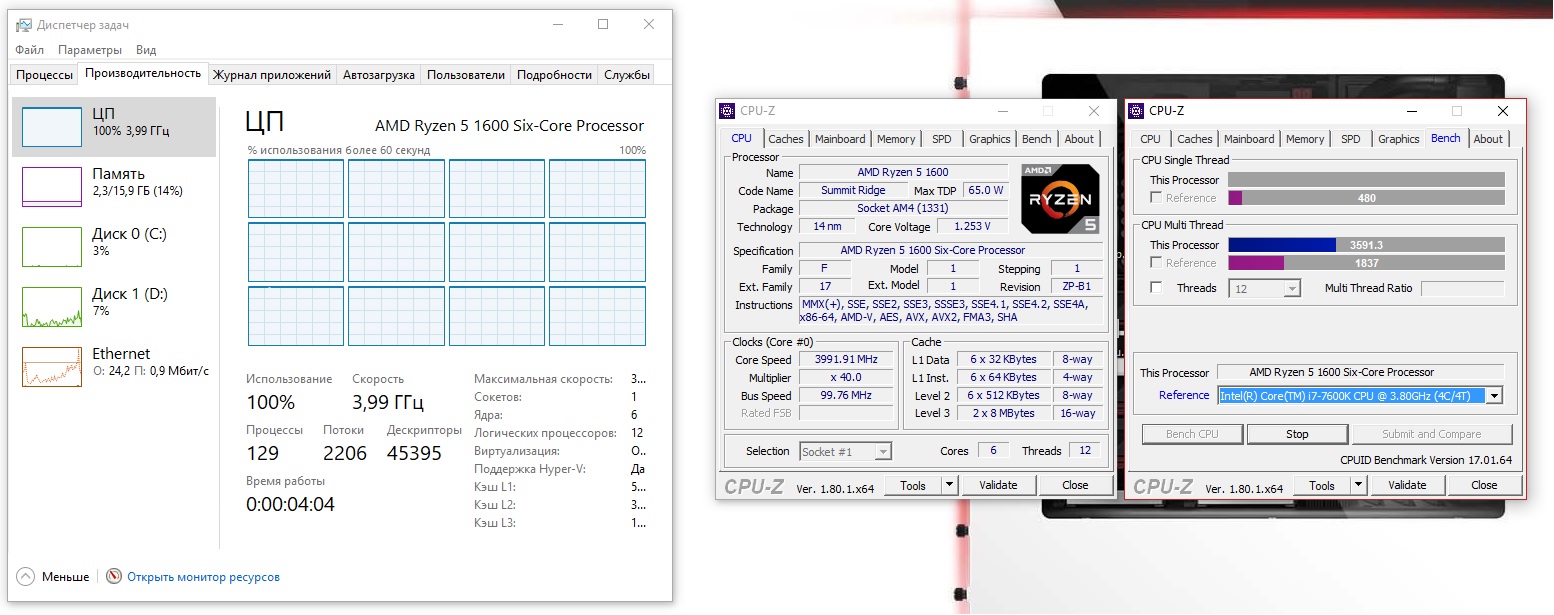
Task: Select Ethernet in performance sidebar
Action: tap(113, 367)
